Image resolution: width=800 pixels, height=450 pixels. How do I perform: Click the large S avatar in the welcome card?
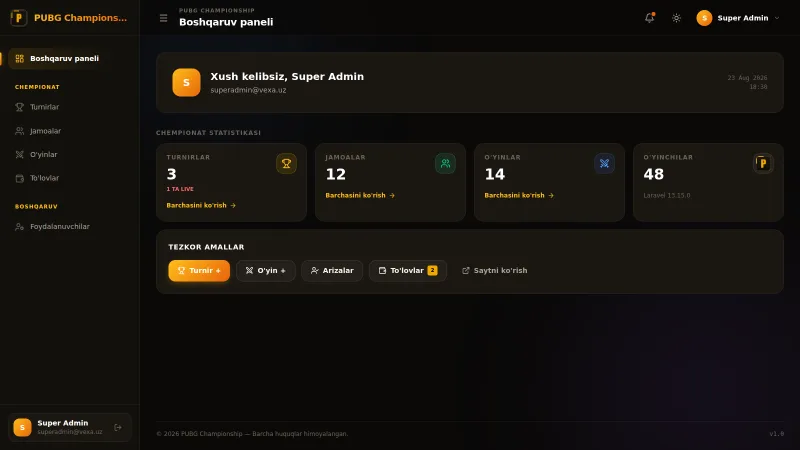(x=186, y=83)
